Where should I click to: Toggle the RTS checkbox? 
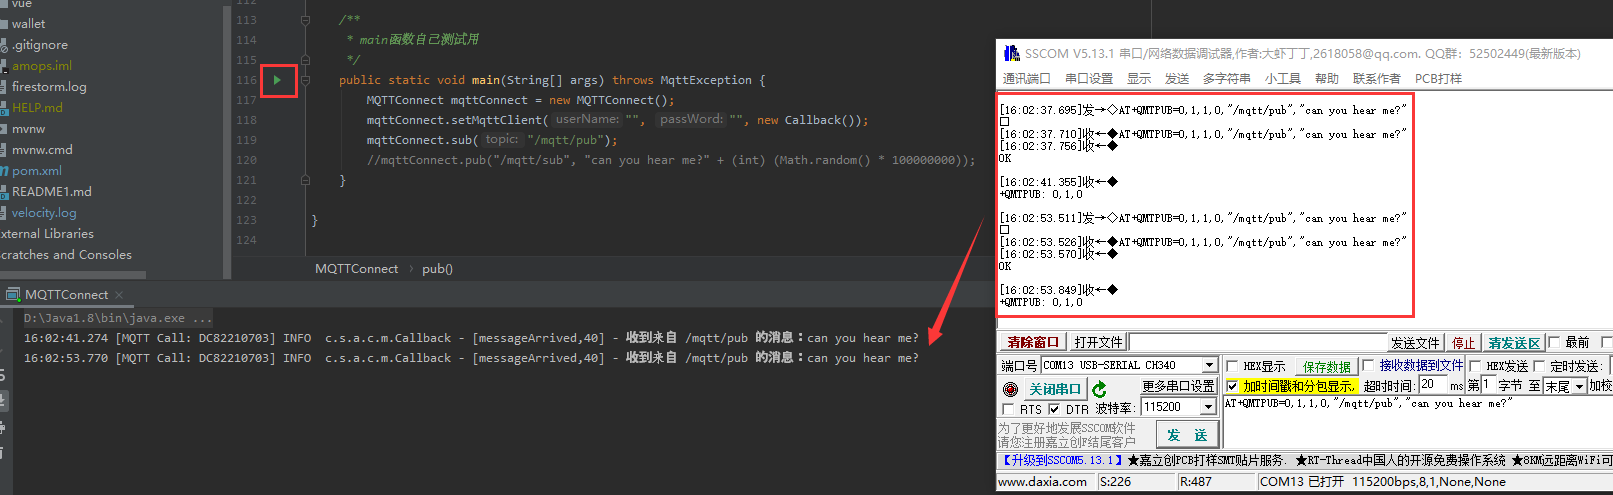(x=1008, y=409)
